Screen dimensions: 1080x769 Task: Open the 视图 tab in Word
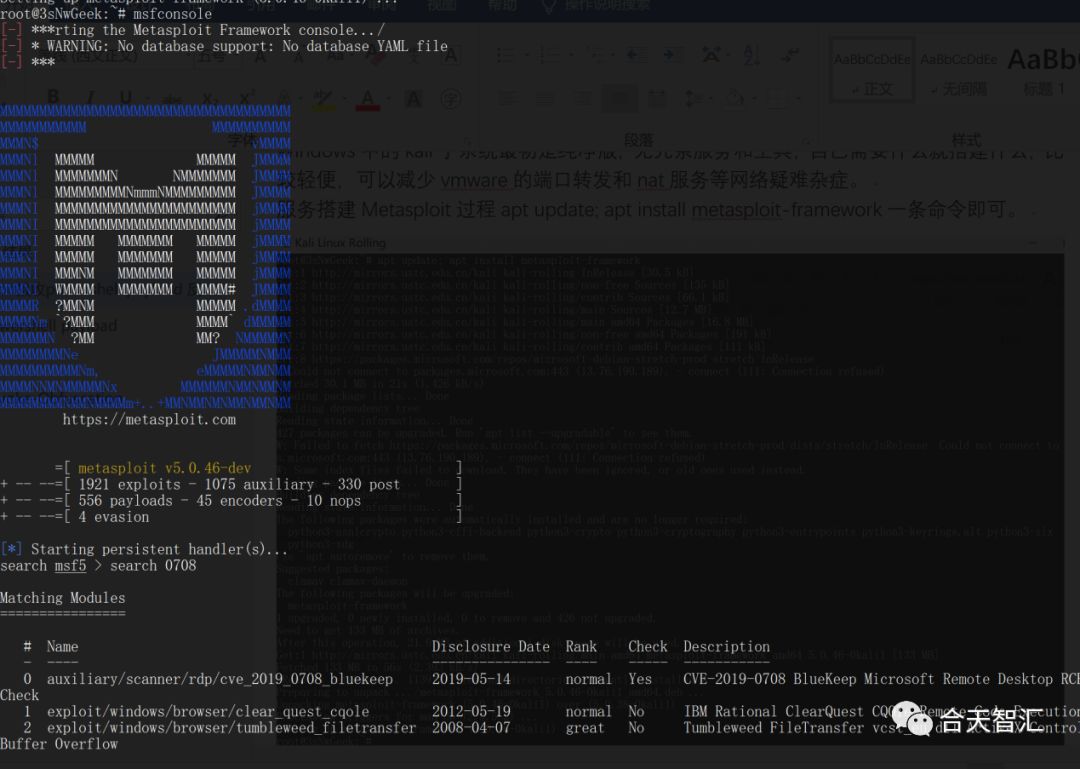pyautogui.click(x=442, y=6)
